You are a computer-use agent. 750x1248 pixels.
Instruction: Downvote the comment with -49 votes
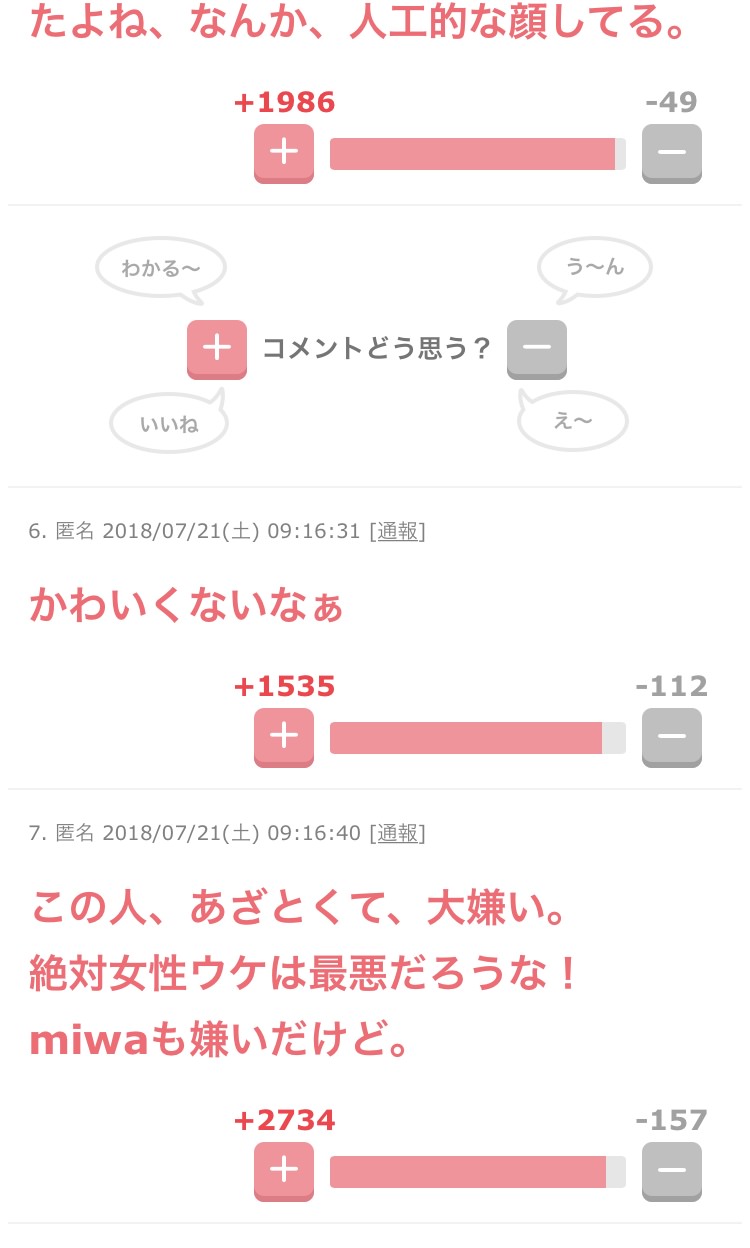coord(672,153)
